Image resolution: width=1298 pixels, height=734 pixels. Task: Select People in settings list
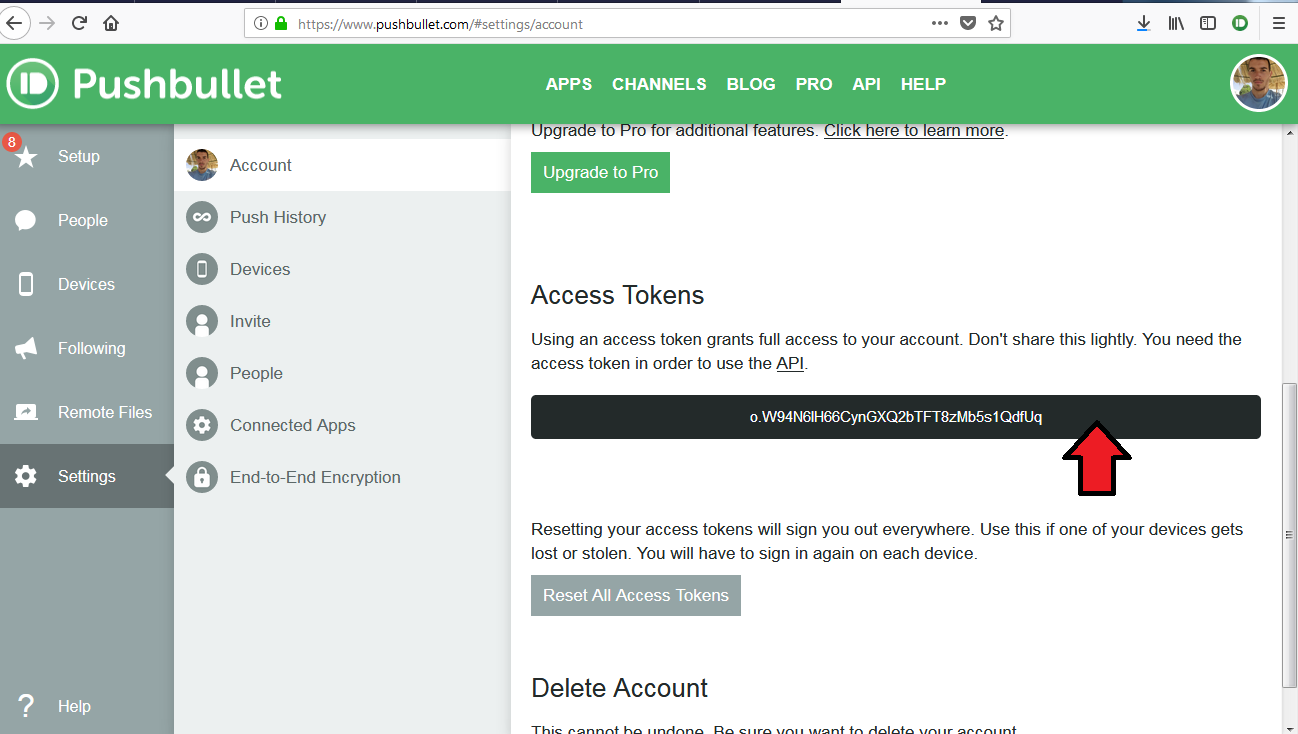[x=342, y=373]
